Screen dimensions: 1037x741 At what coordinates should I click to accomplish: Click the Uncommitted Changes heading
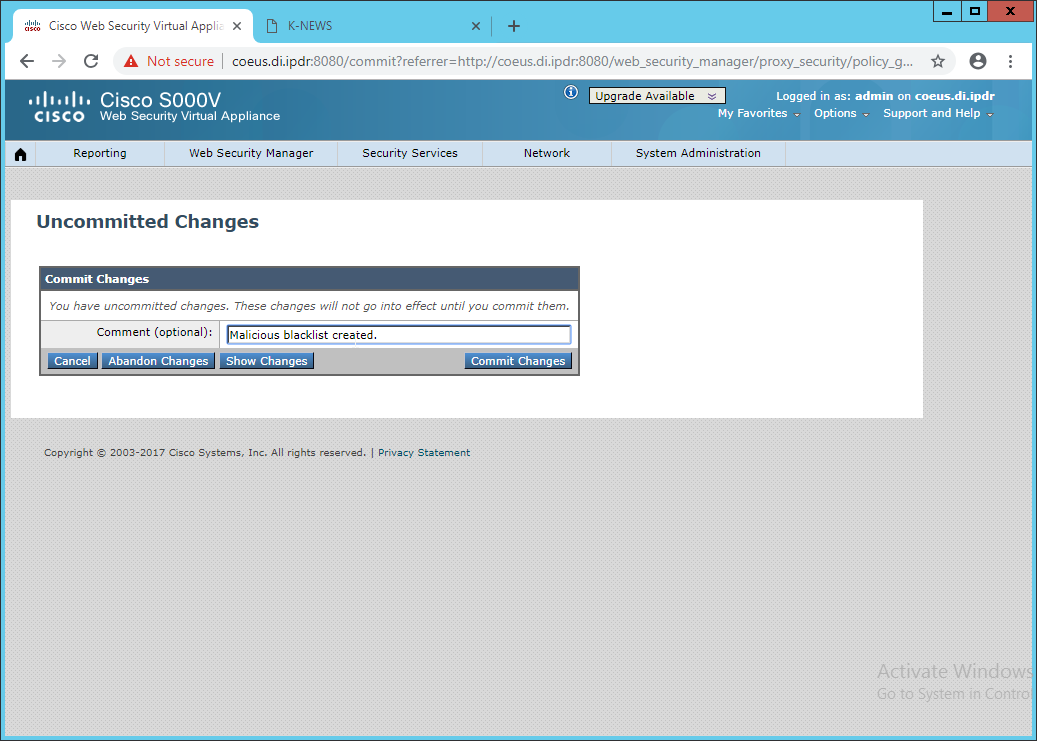point(147,222)
